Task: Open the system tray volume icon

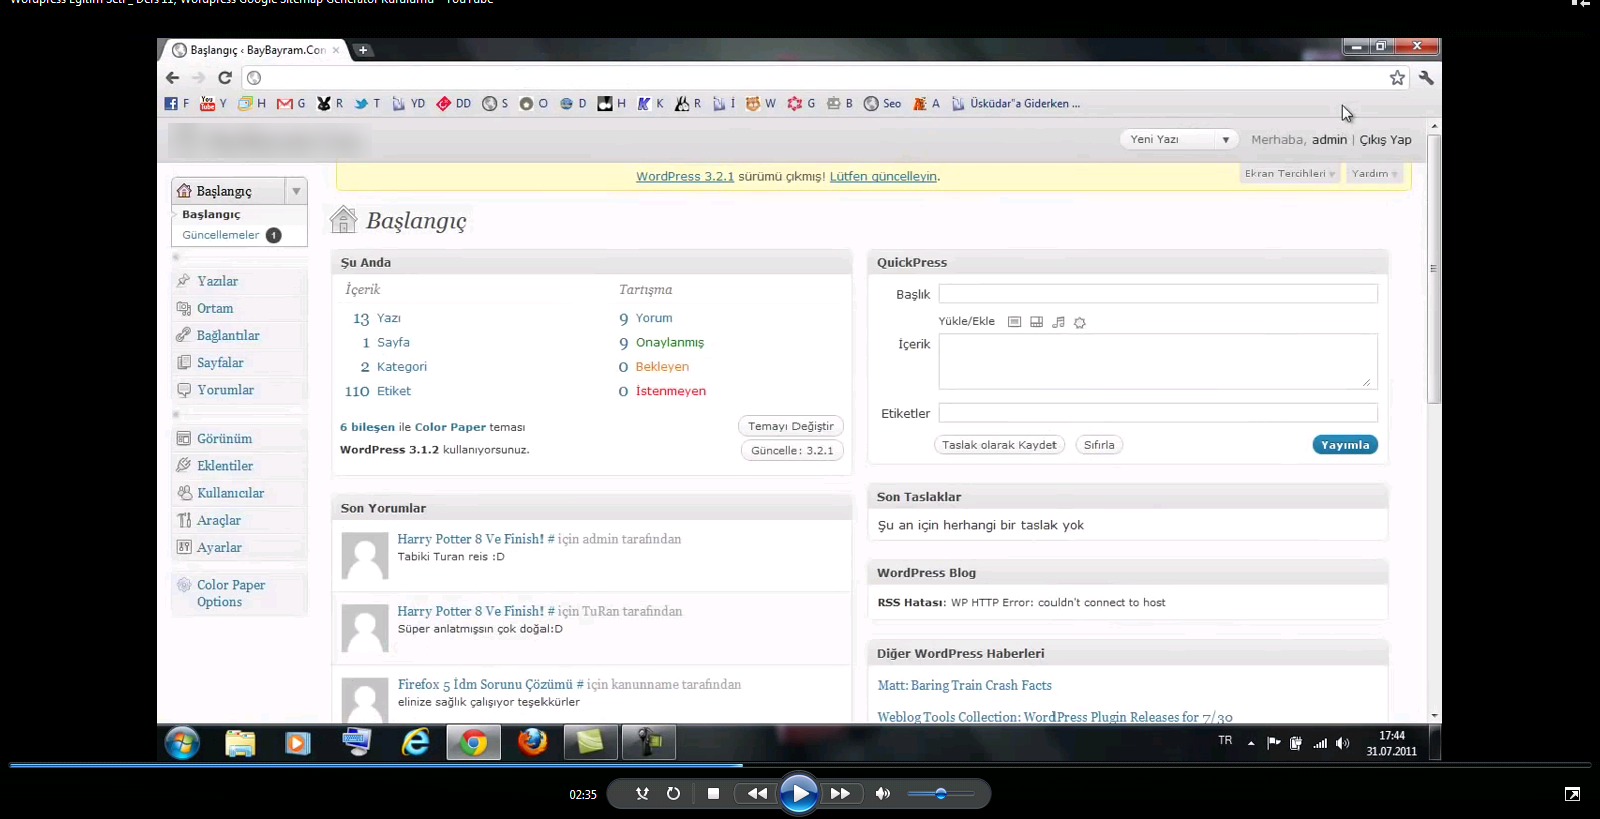Action: (x=1342, y=743)
